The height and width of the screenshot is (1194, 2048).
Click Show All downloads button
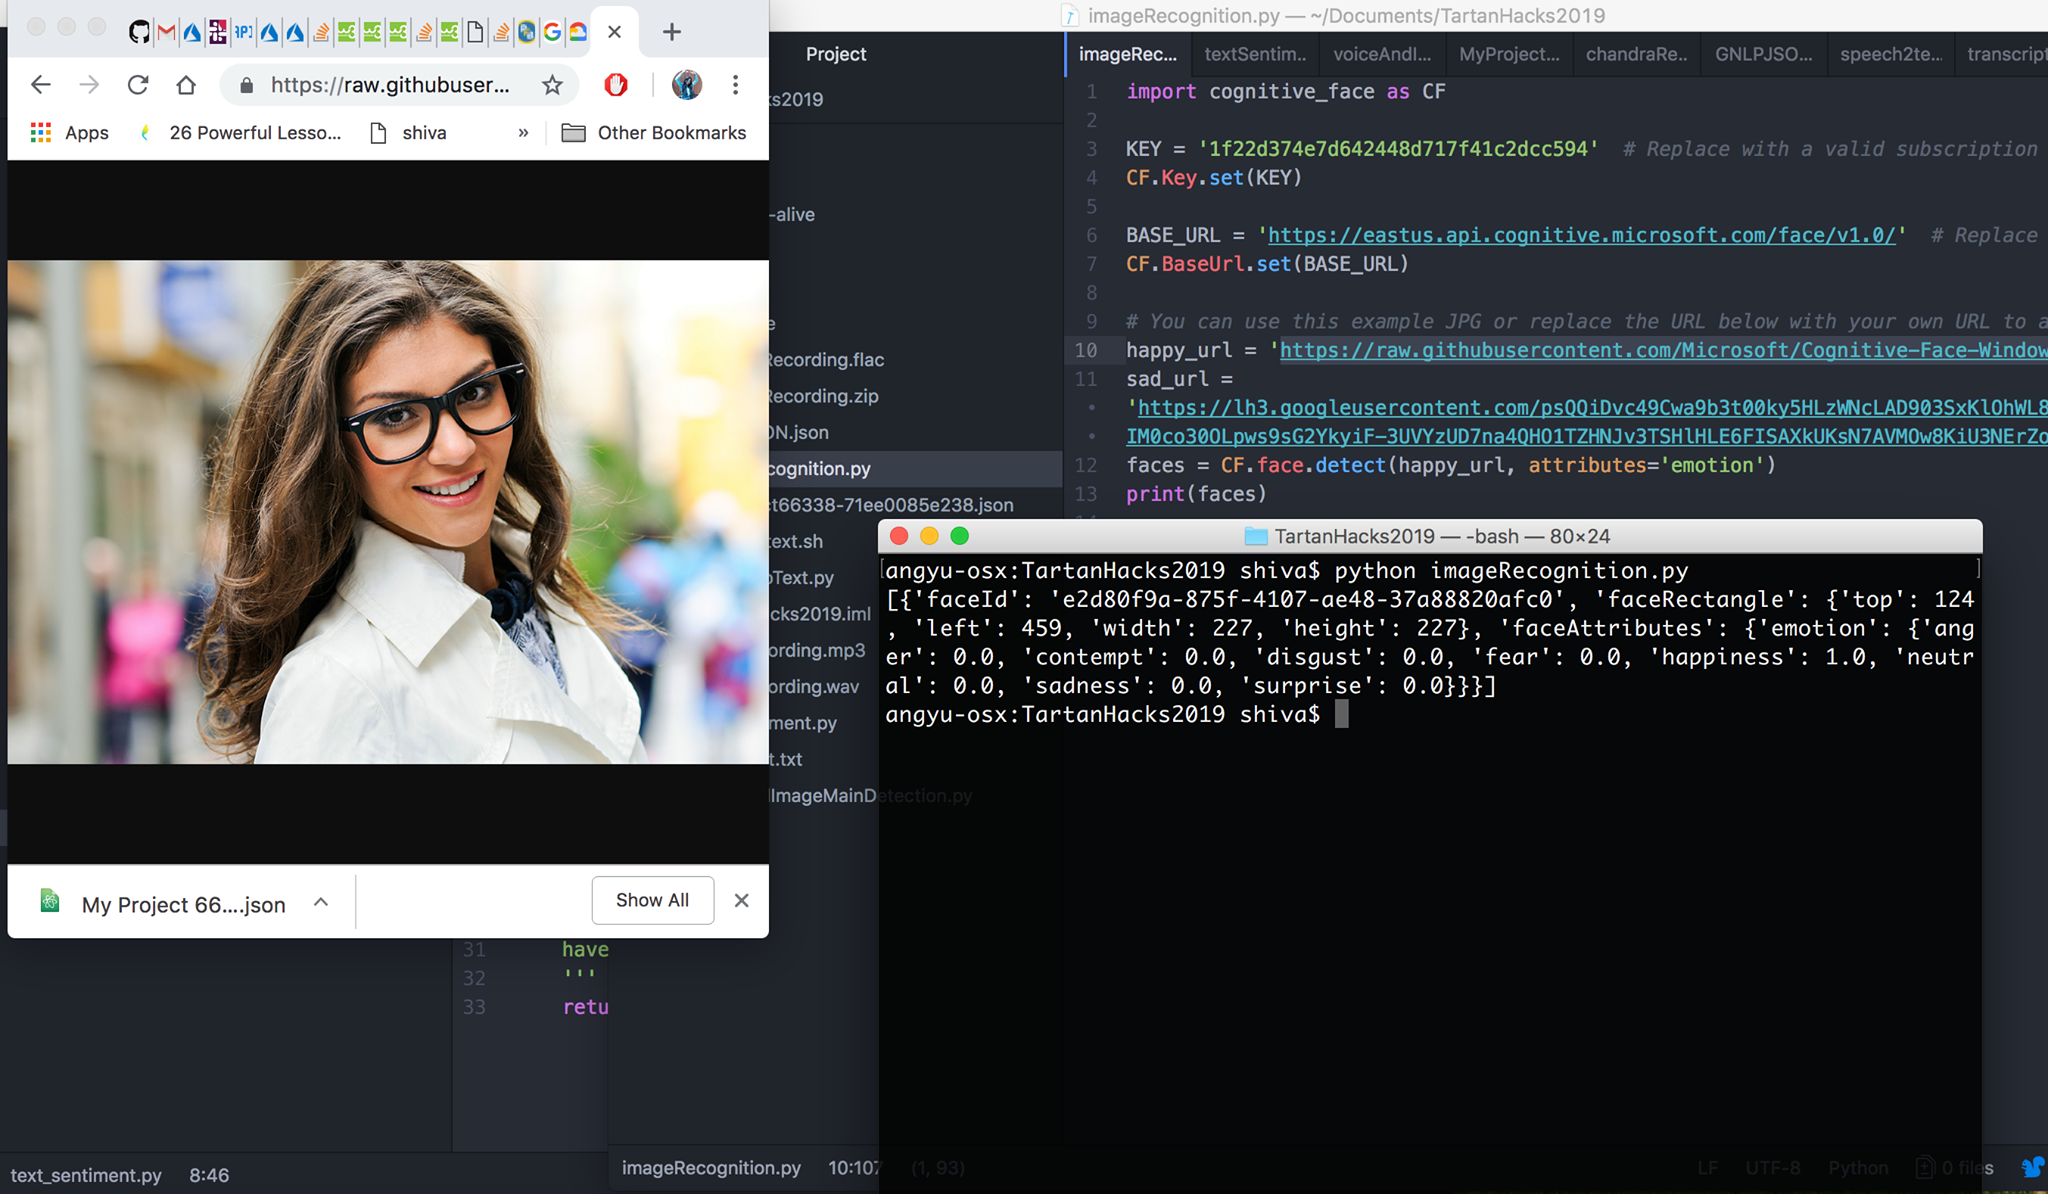click(652, 900)
